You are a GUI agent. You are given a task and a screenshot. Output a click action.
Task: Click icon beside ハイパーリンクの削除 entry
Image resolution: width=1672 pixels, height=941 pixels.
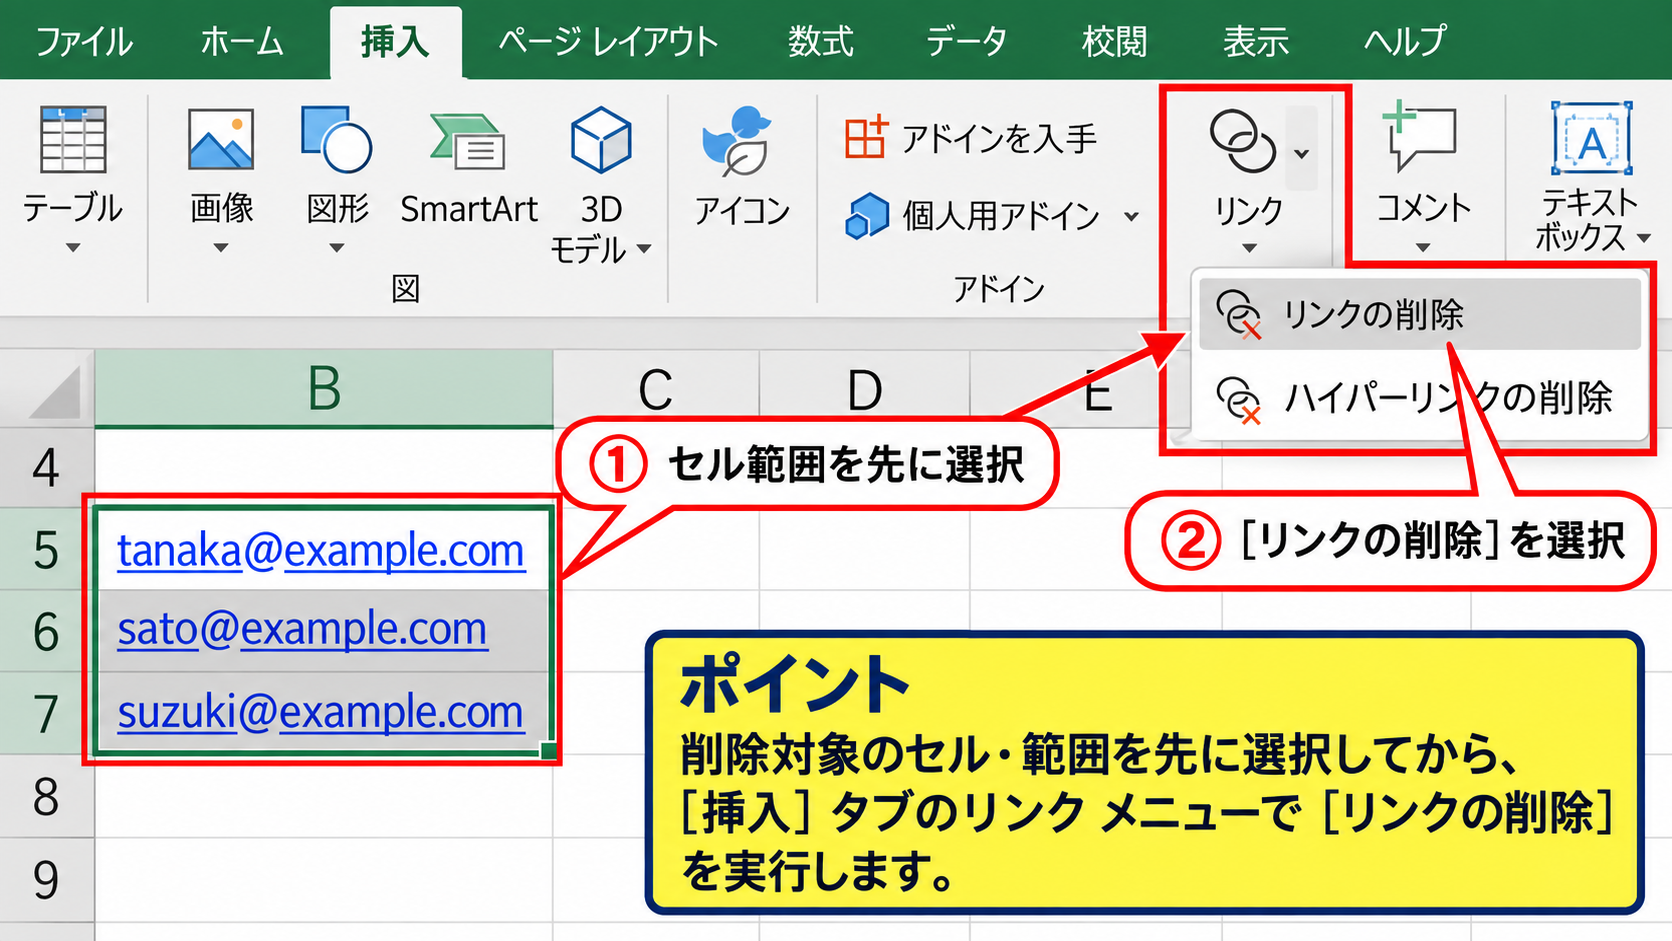tap(1238, 399)
